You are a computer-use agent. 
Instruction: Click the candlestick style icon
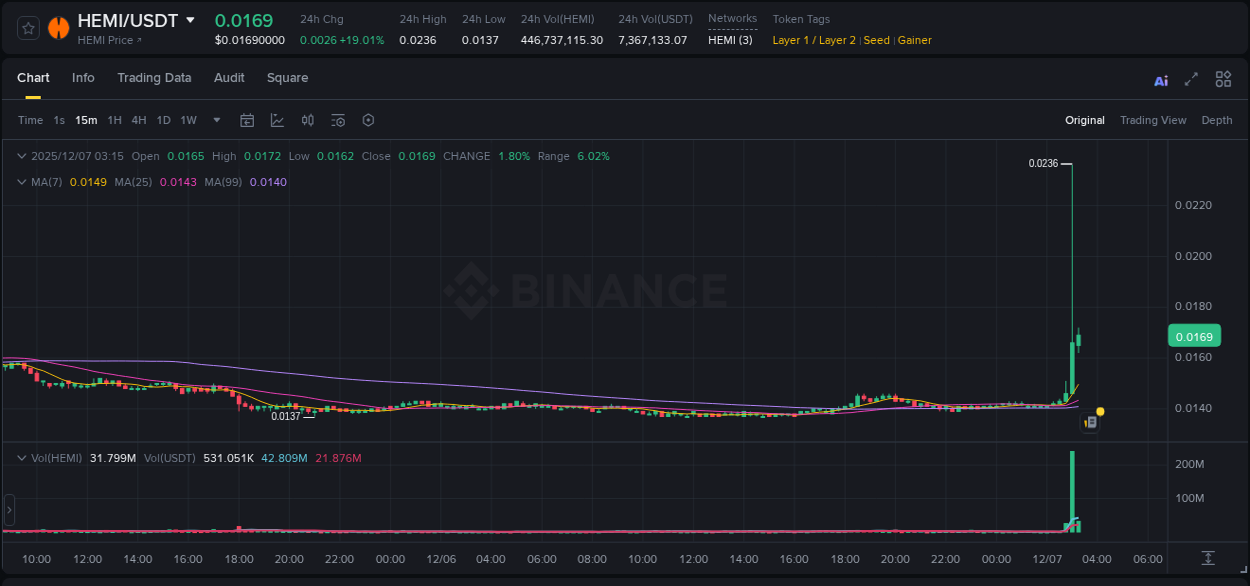point(308,120)
